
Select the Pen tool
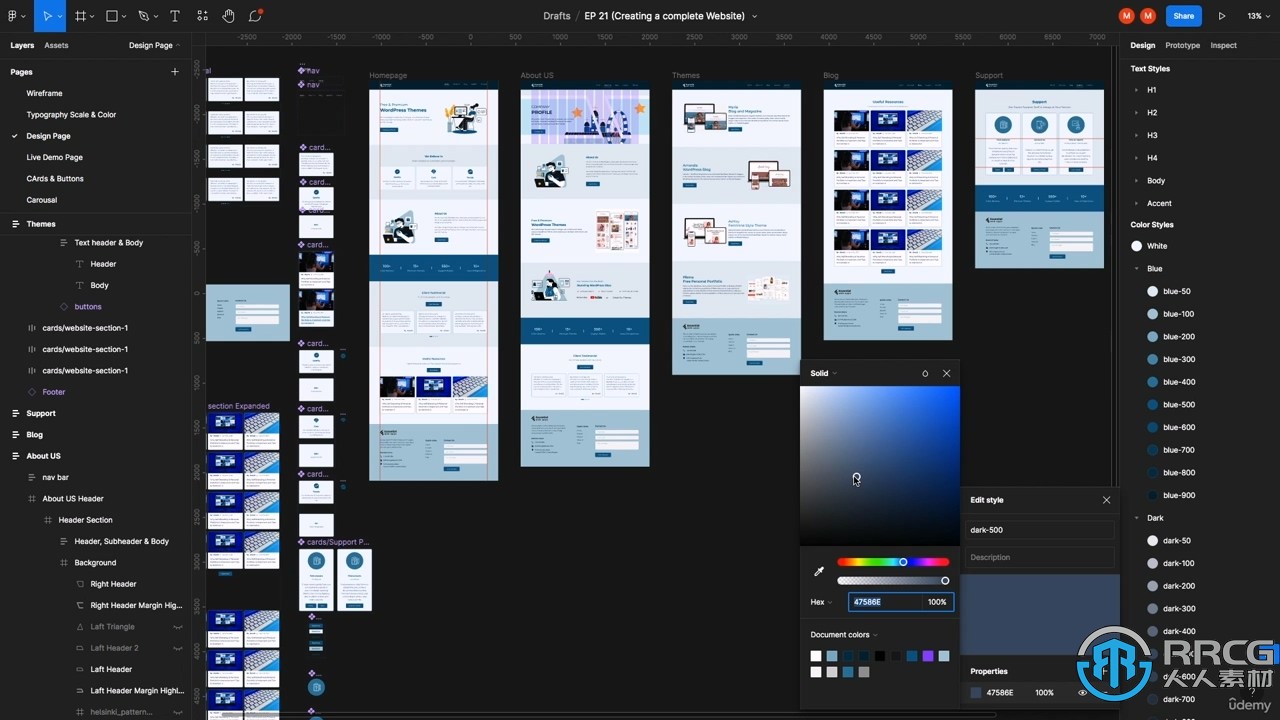(143, 16)
